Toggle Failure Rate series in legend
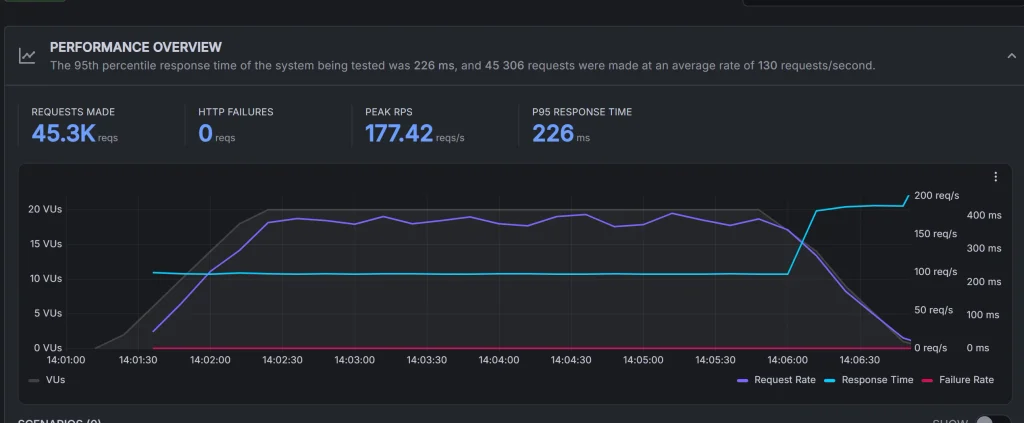Screen dimensions: 1024x423 pyautogui.click(x=957, y=380)
